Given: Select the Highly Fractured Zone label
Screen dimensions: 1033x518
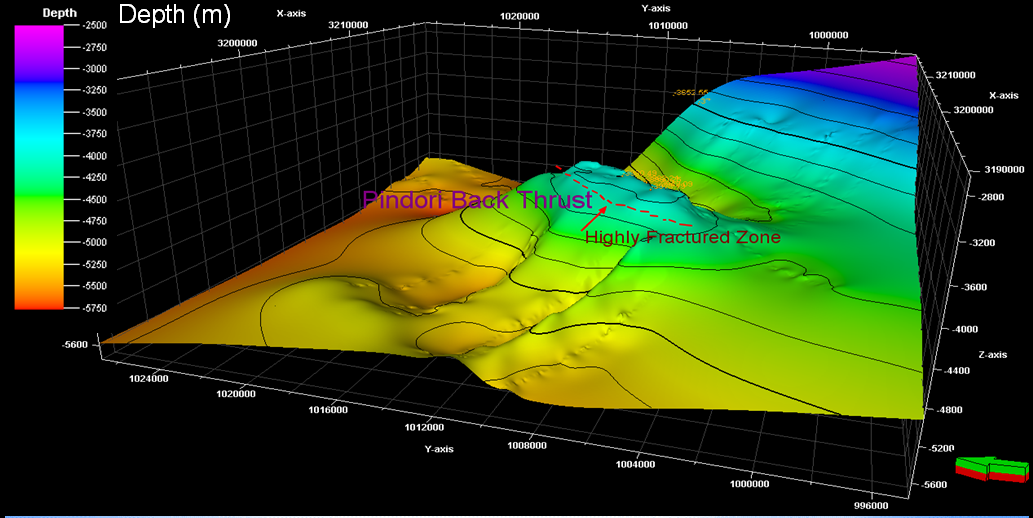Looking at the screenshot, I should [x=682, y=237].
